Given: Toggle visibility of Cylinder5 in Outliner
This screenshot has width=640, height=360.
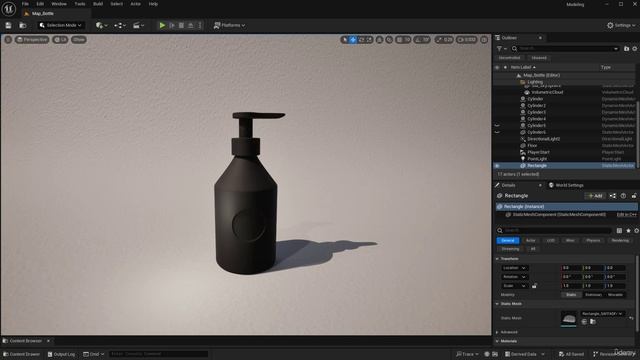Looking at the screenshot, I should [x=497, y=126].
